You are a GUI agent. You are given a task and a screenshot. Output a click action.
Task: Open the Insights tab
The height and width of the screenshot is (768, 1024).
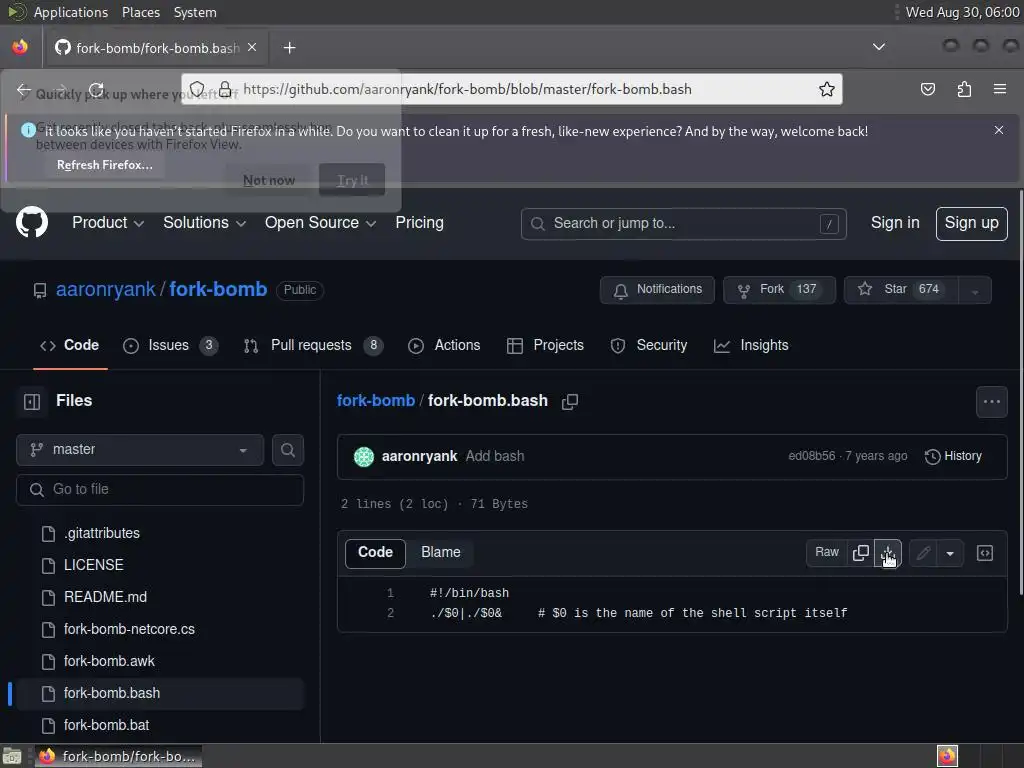[x=751, y=345]
